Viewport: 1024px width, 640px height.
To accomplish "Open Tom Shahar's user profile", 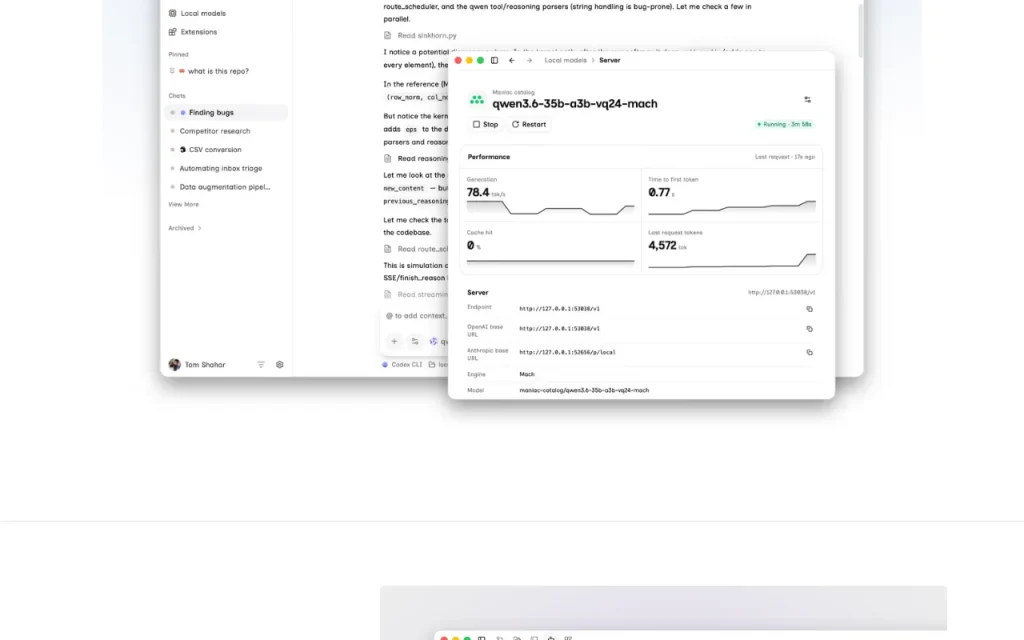I will coord(197,364).
